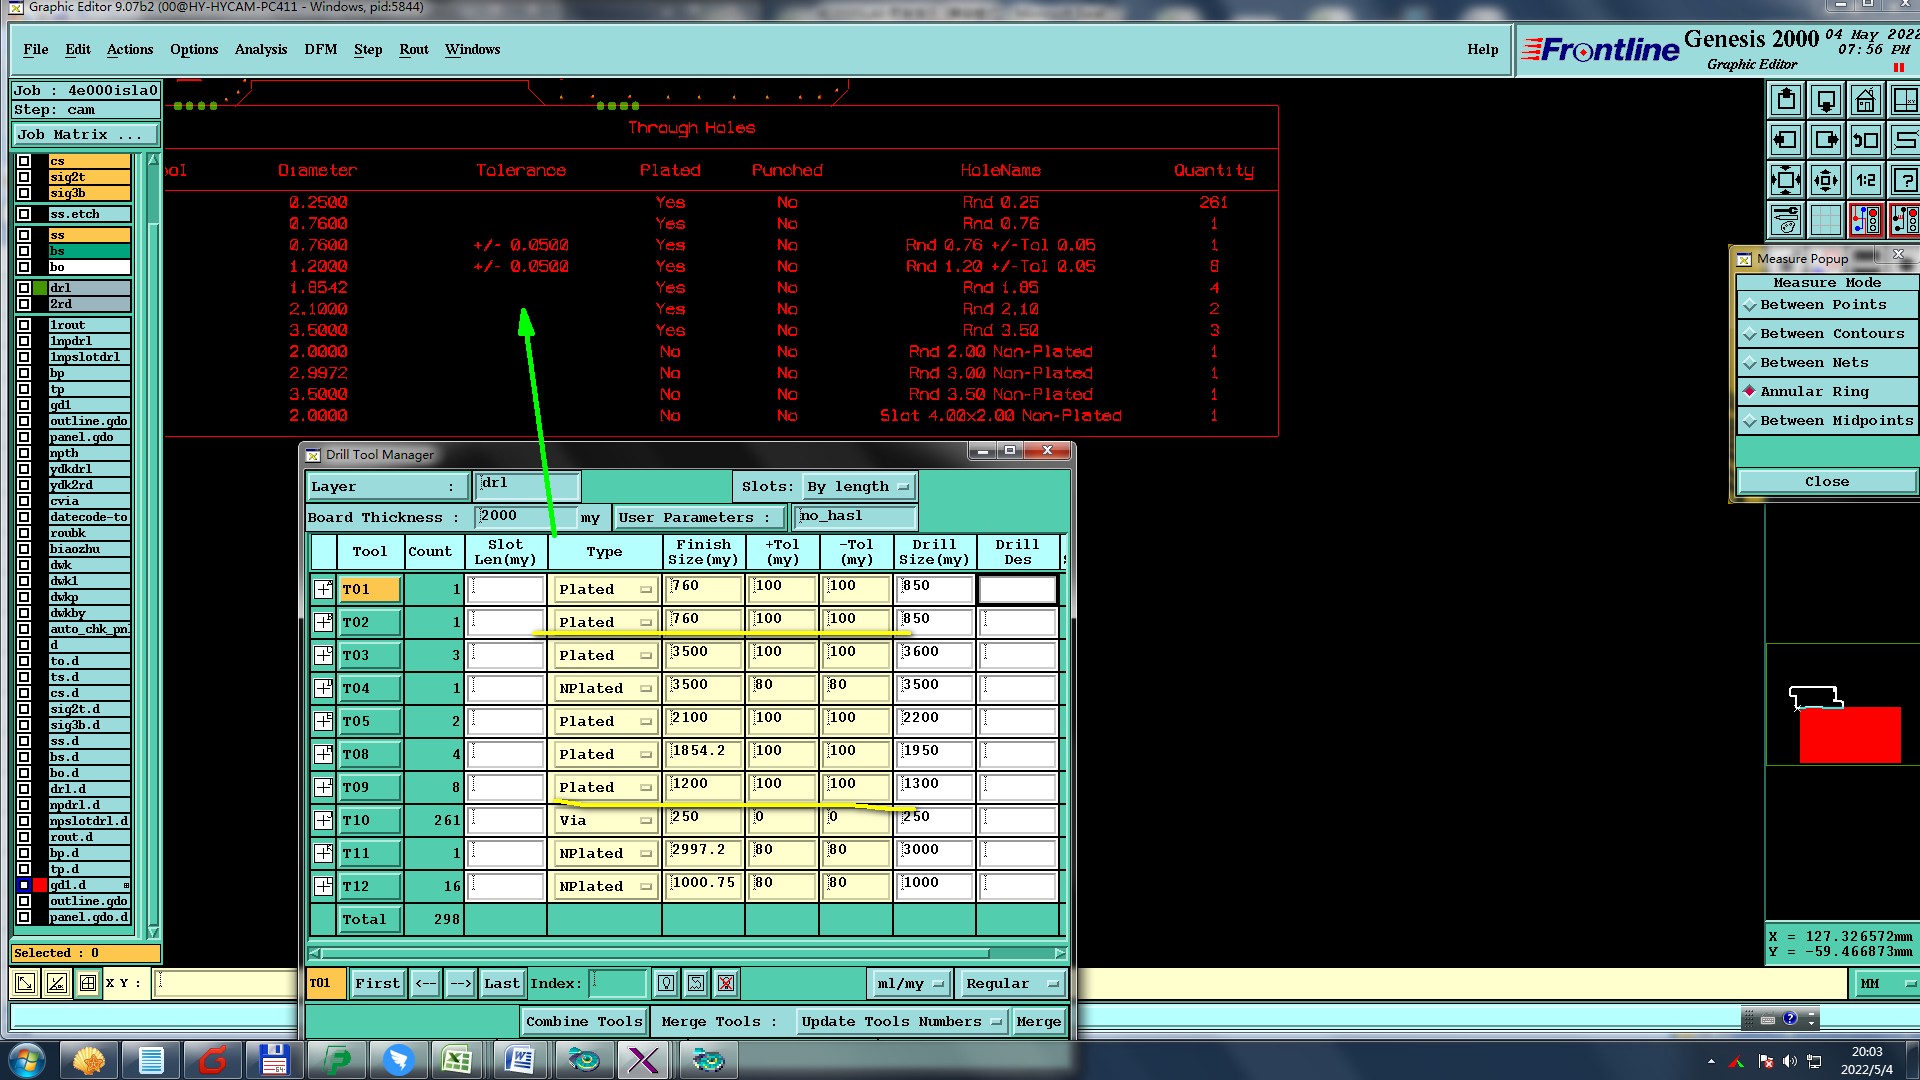Click the pan down view icon
Image resolution: width=1920 pixels, height=1080 pixels.
[1826, 101]
